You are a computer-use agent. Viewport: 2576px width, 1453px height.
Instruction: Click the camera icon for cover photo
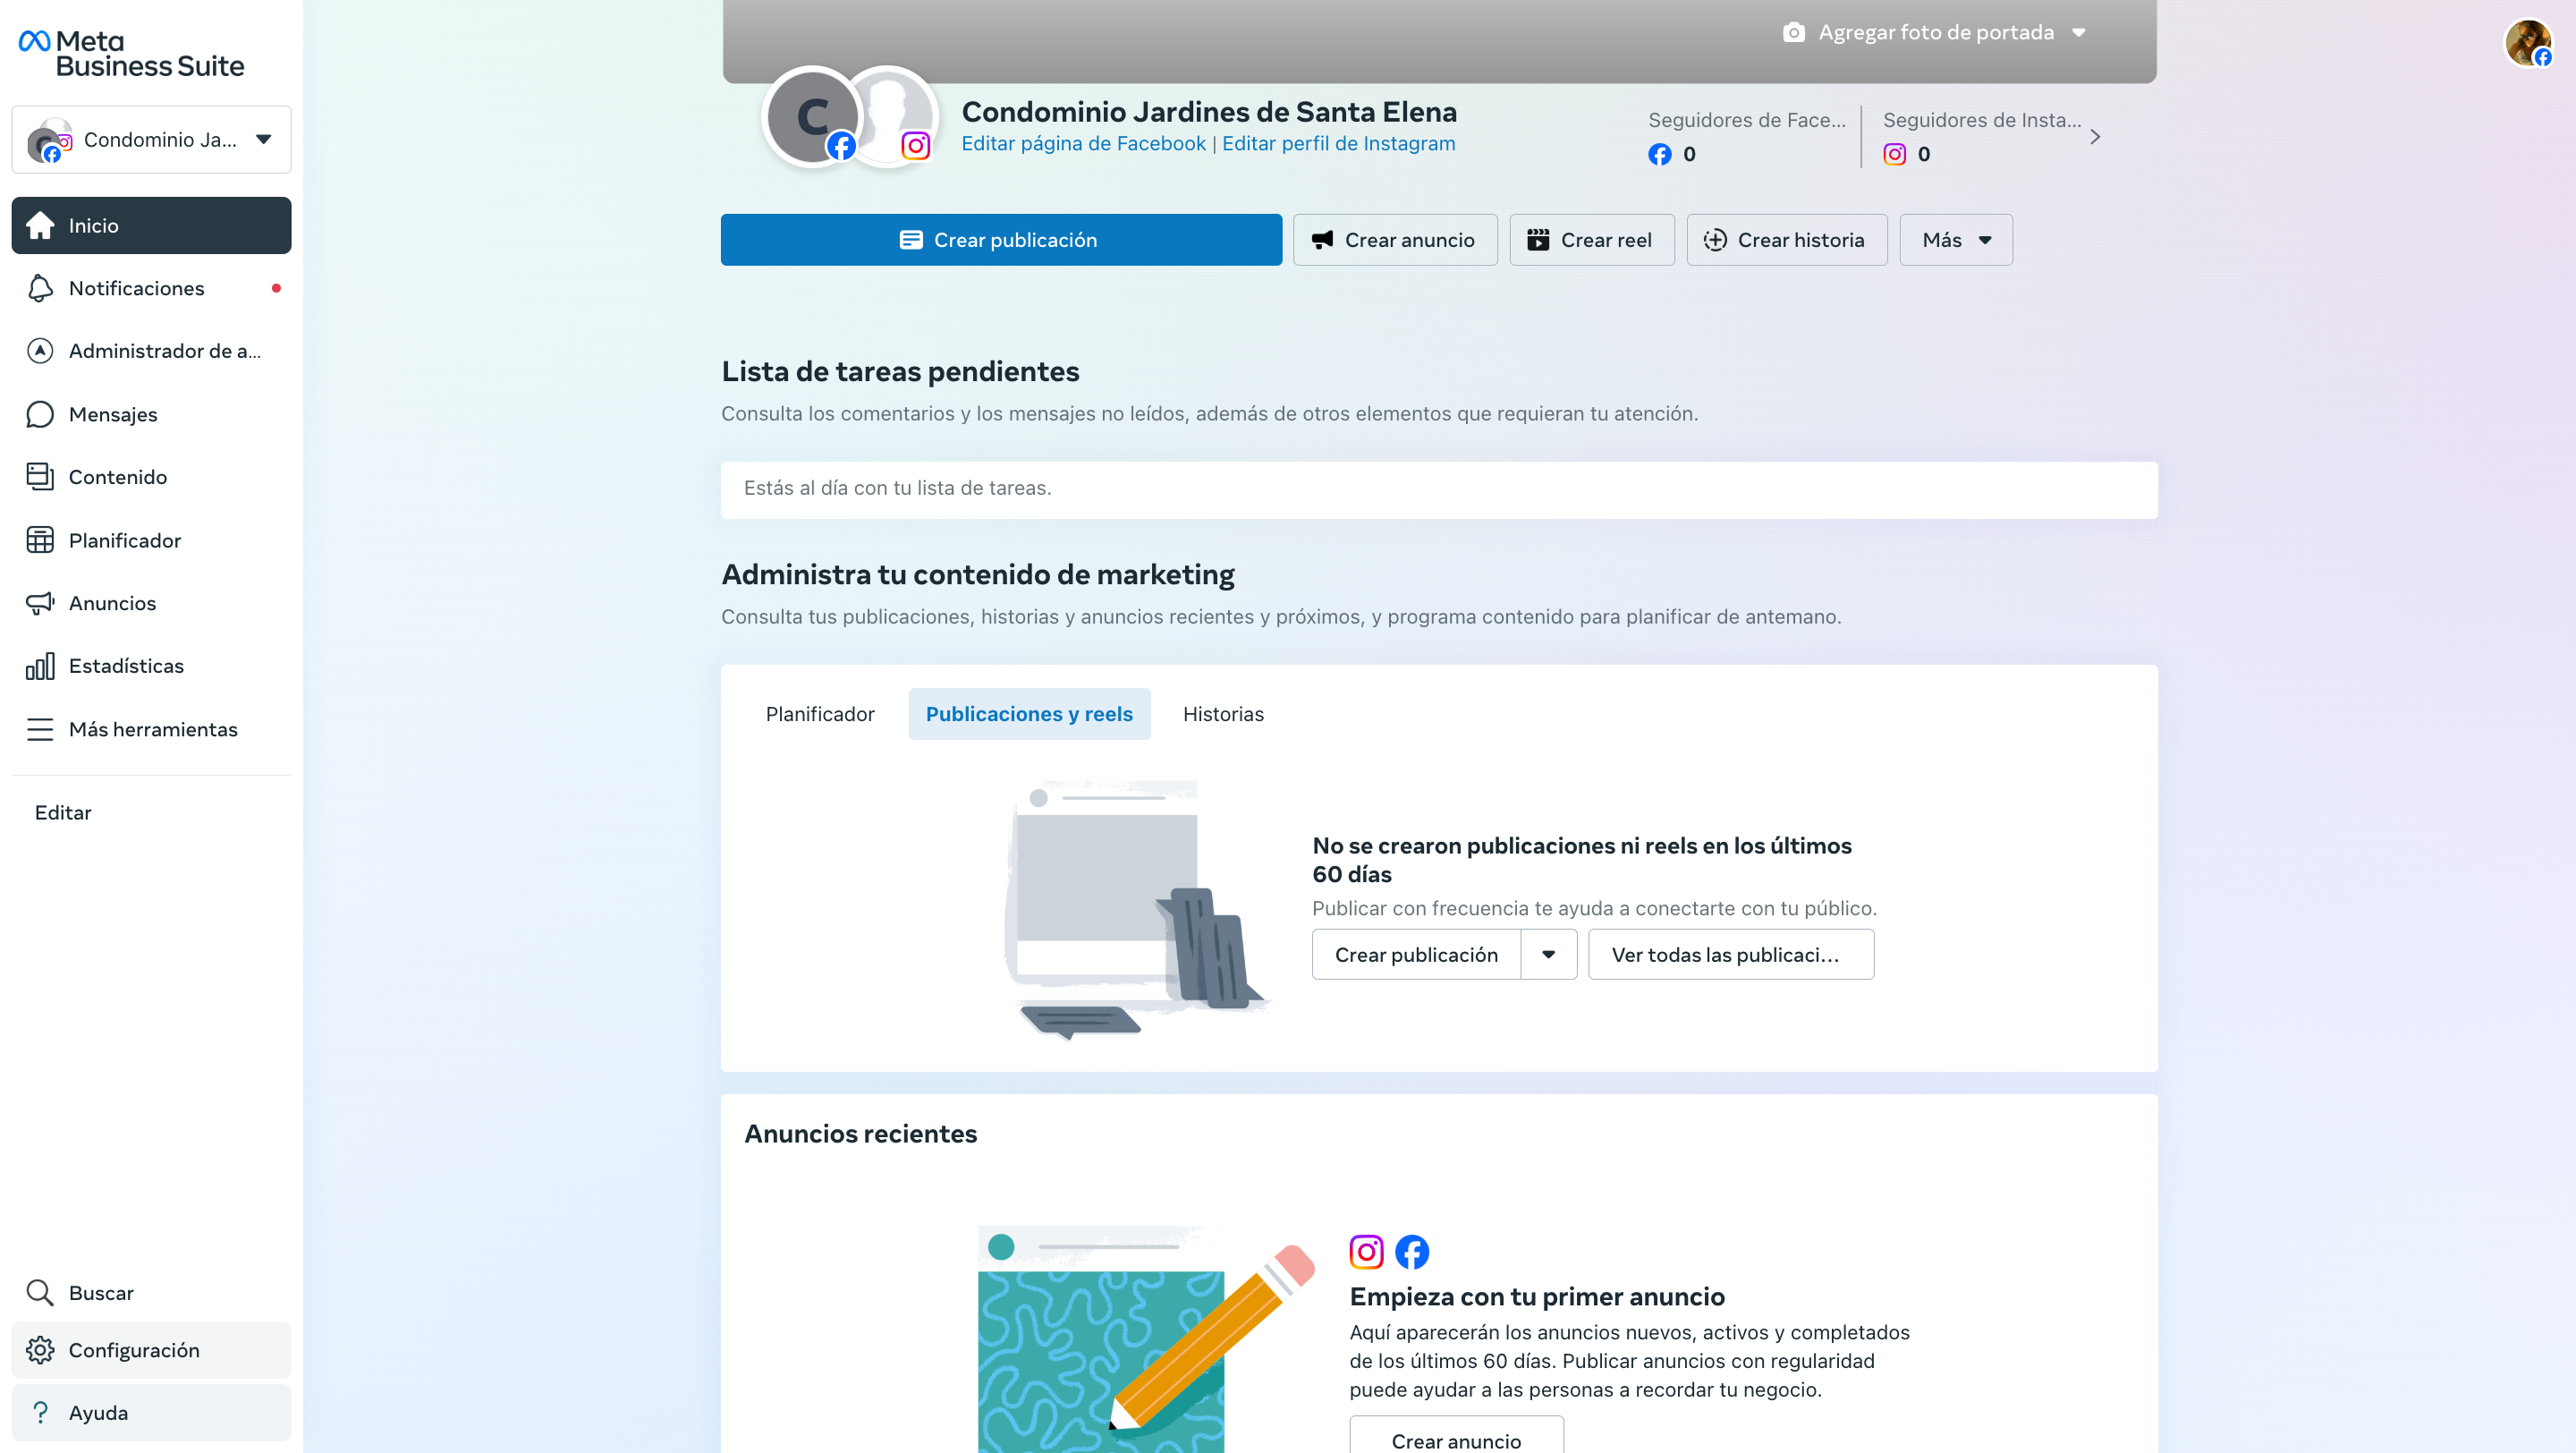(x=1794, y=32)
